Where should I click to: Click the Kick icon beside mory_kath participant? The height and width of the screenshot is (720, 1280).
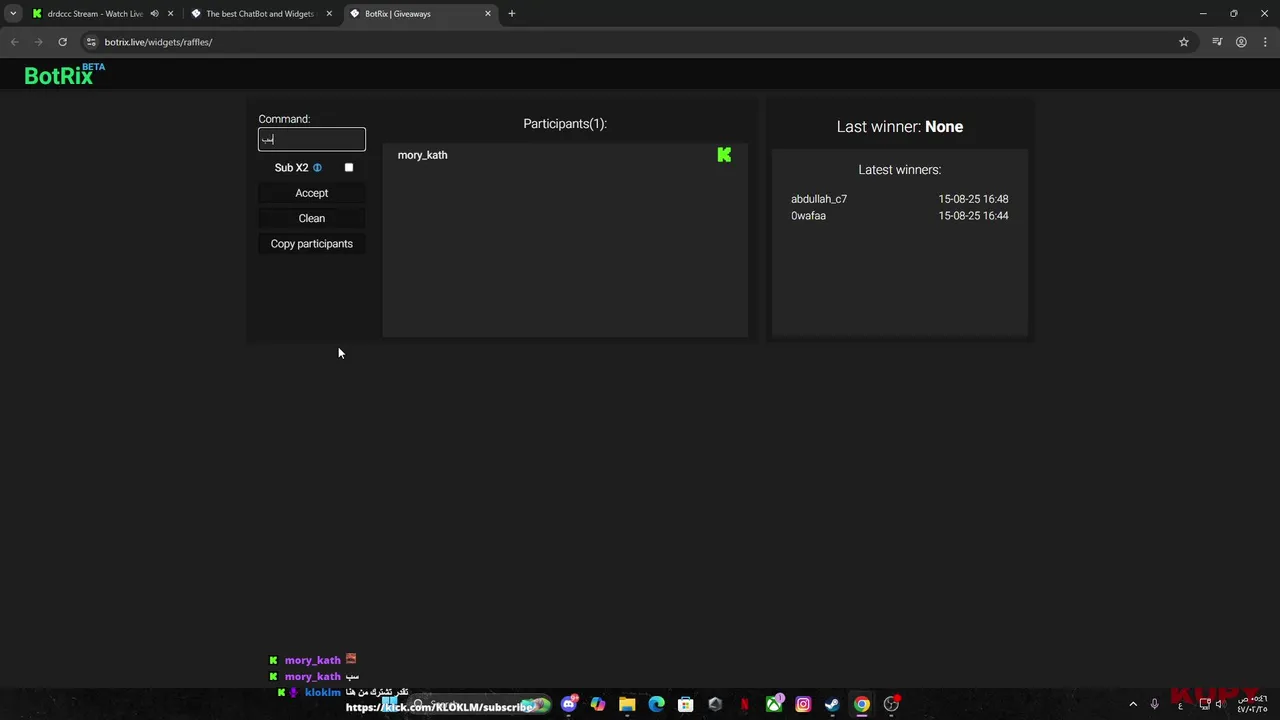[x=724, y=154]
